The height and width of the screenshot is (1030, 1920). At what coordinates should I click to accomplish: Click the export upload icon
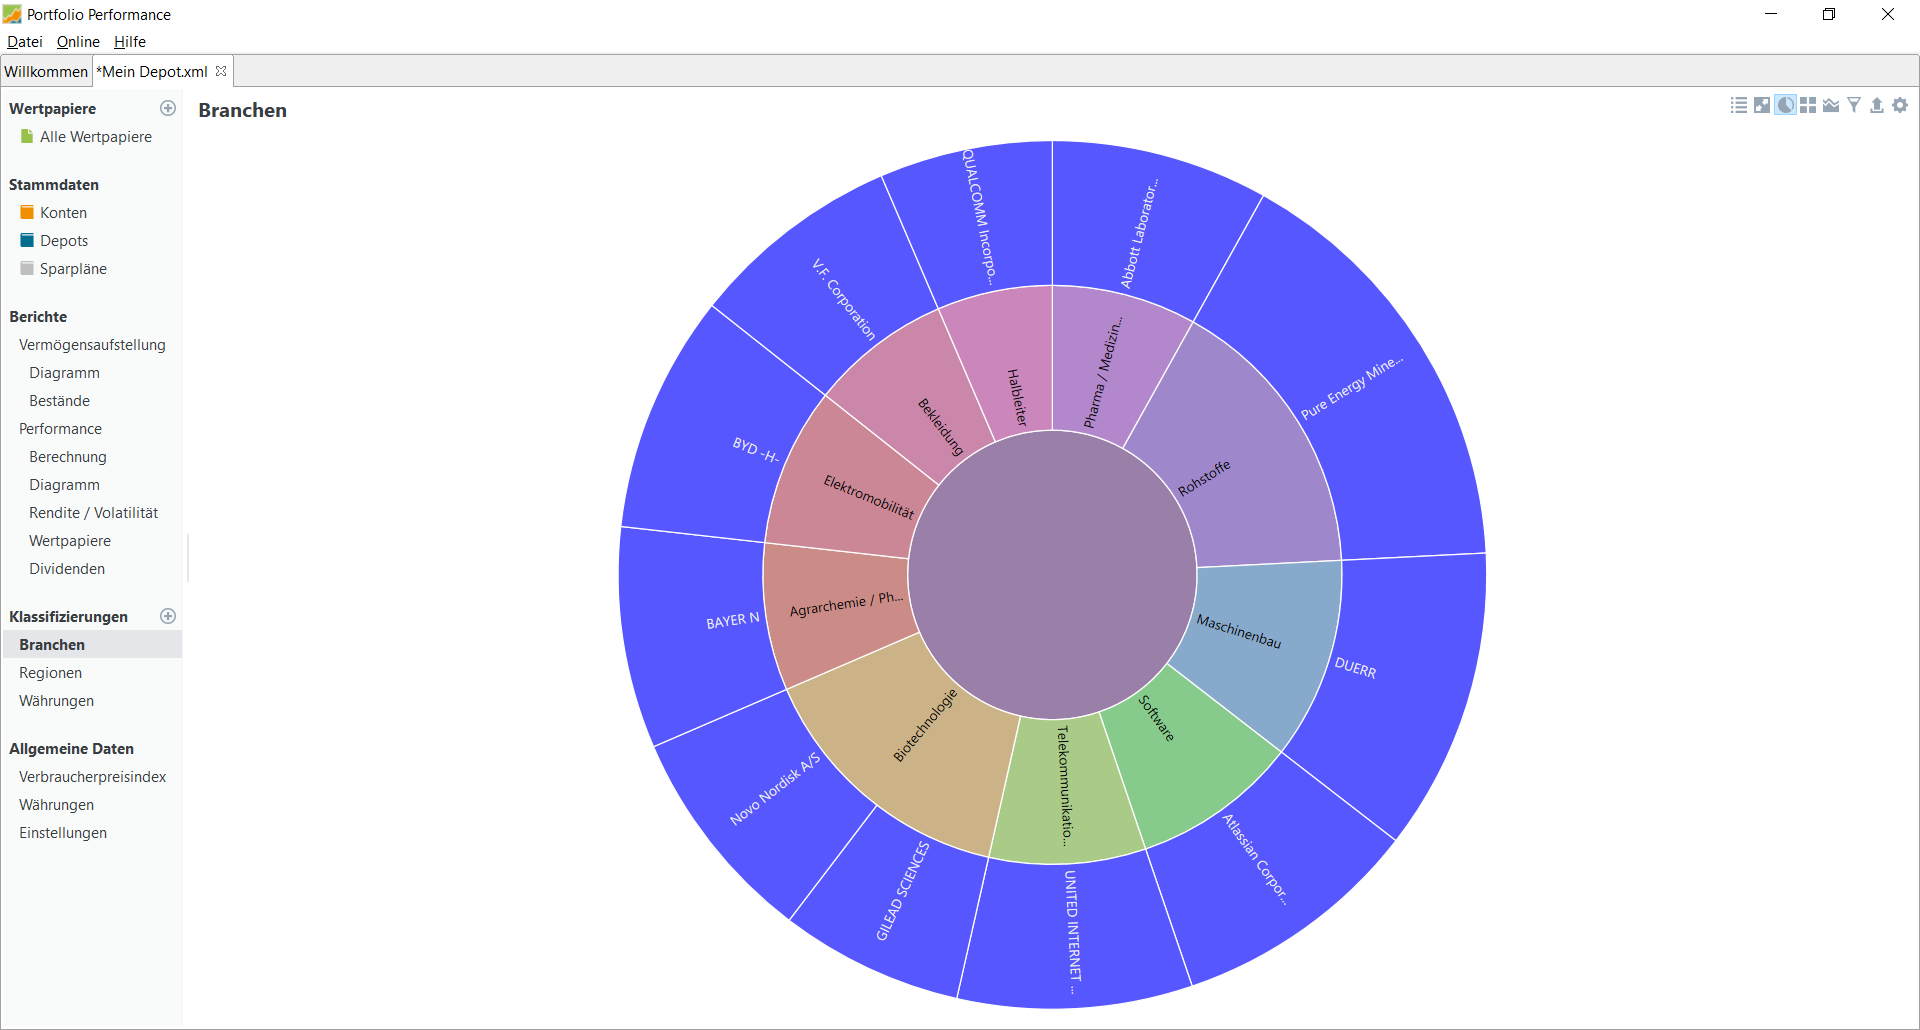(1877, 105)
